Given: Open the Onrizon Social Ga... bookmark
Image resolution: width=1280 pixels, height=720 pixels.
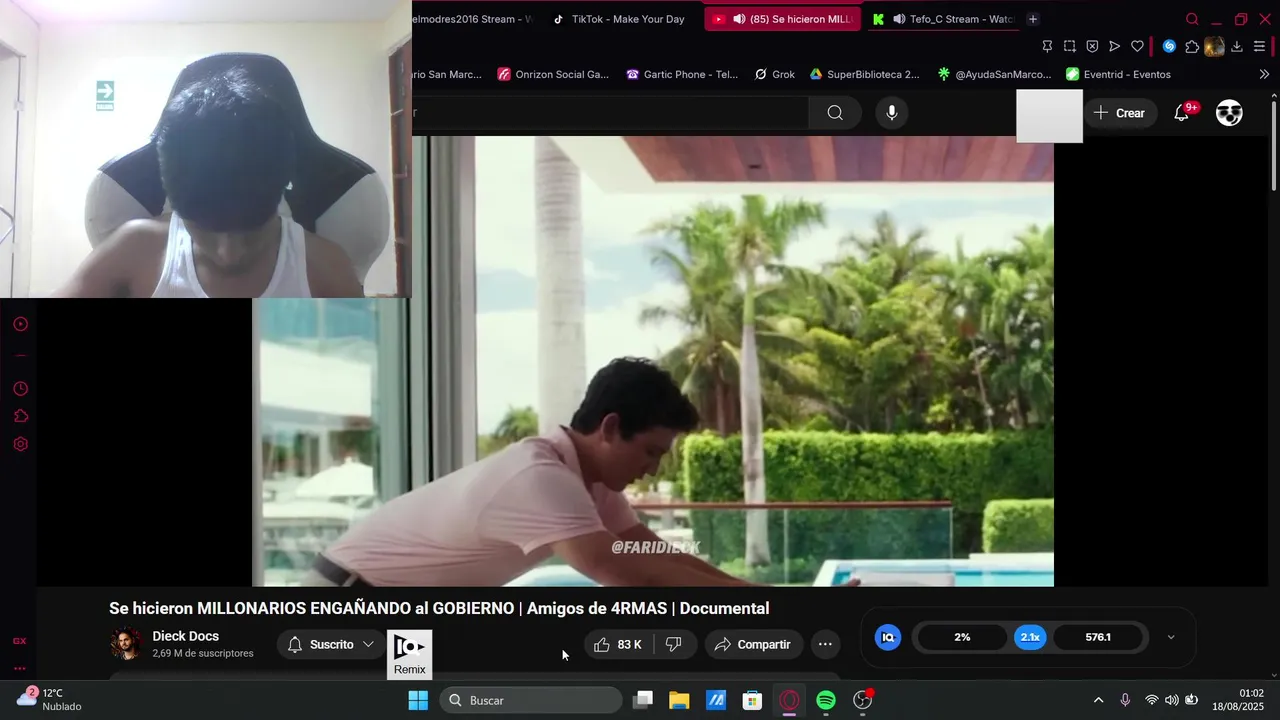Looking at the screenshot, I should [553, 74].
